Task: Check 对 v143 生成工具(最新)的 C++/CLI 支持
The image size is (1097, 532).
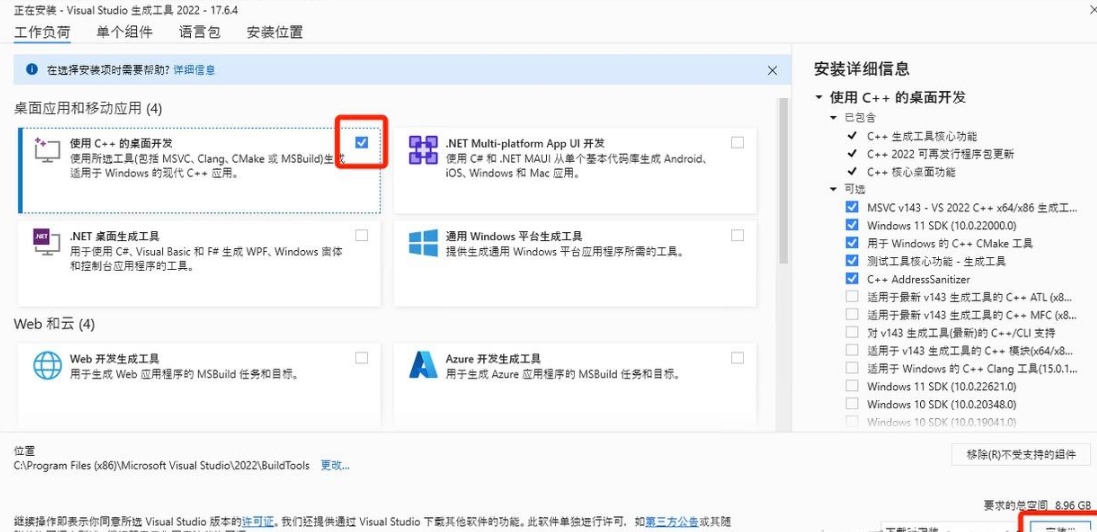Action: [851, 332]
